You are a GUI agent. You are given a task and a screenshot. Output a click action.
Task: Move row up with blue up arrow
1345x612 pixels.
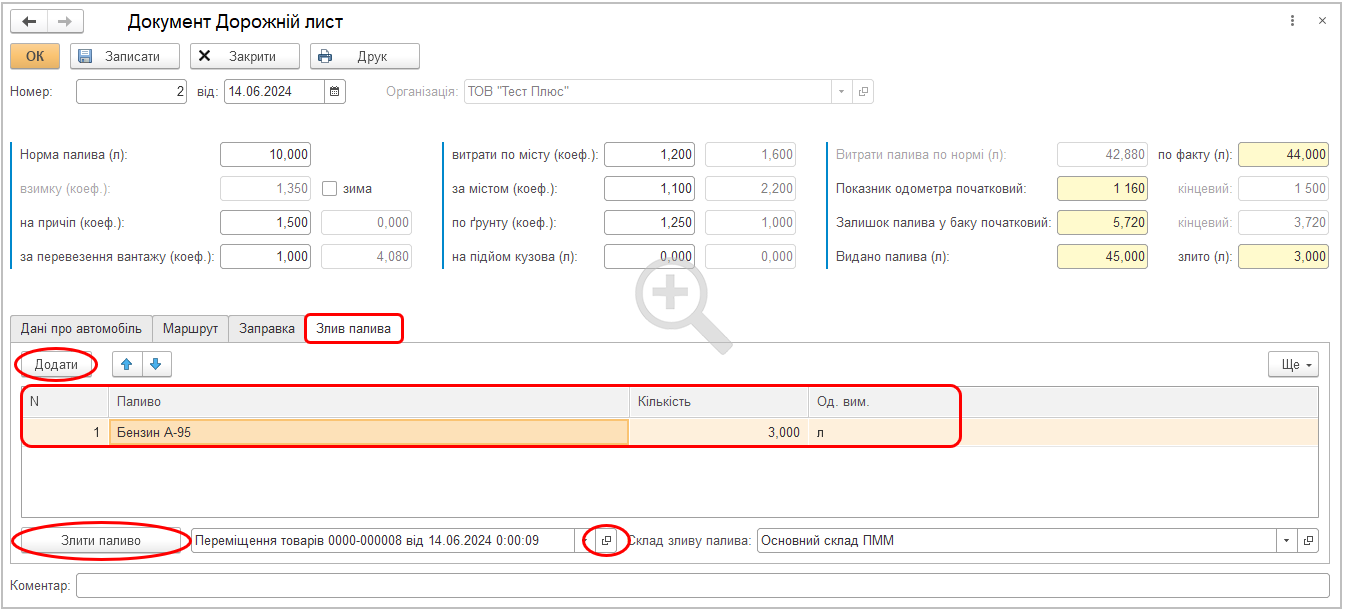point(127,365)
